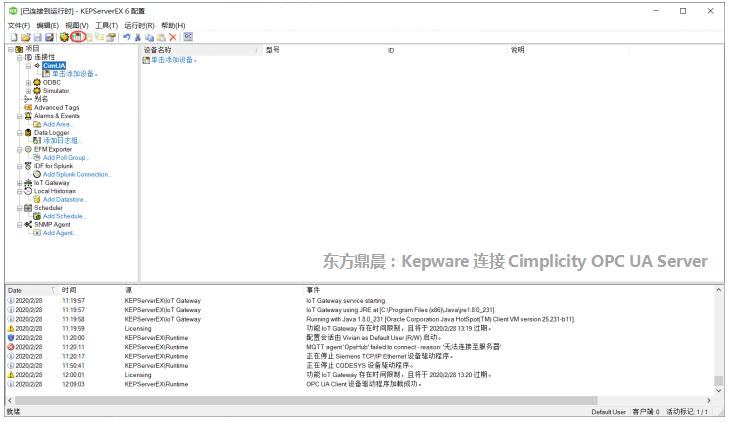Click the New Channel gear icon
The image size is (730, 422).
[x=64, y=37]
